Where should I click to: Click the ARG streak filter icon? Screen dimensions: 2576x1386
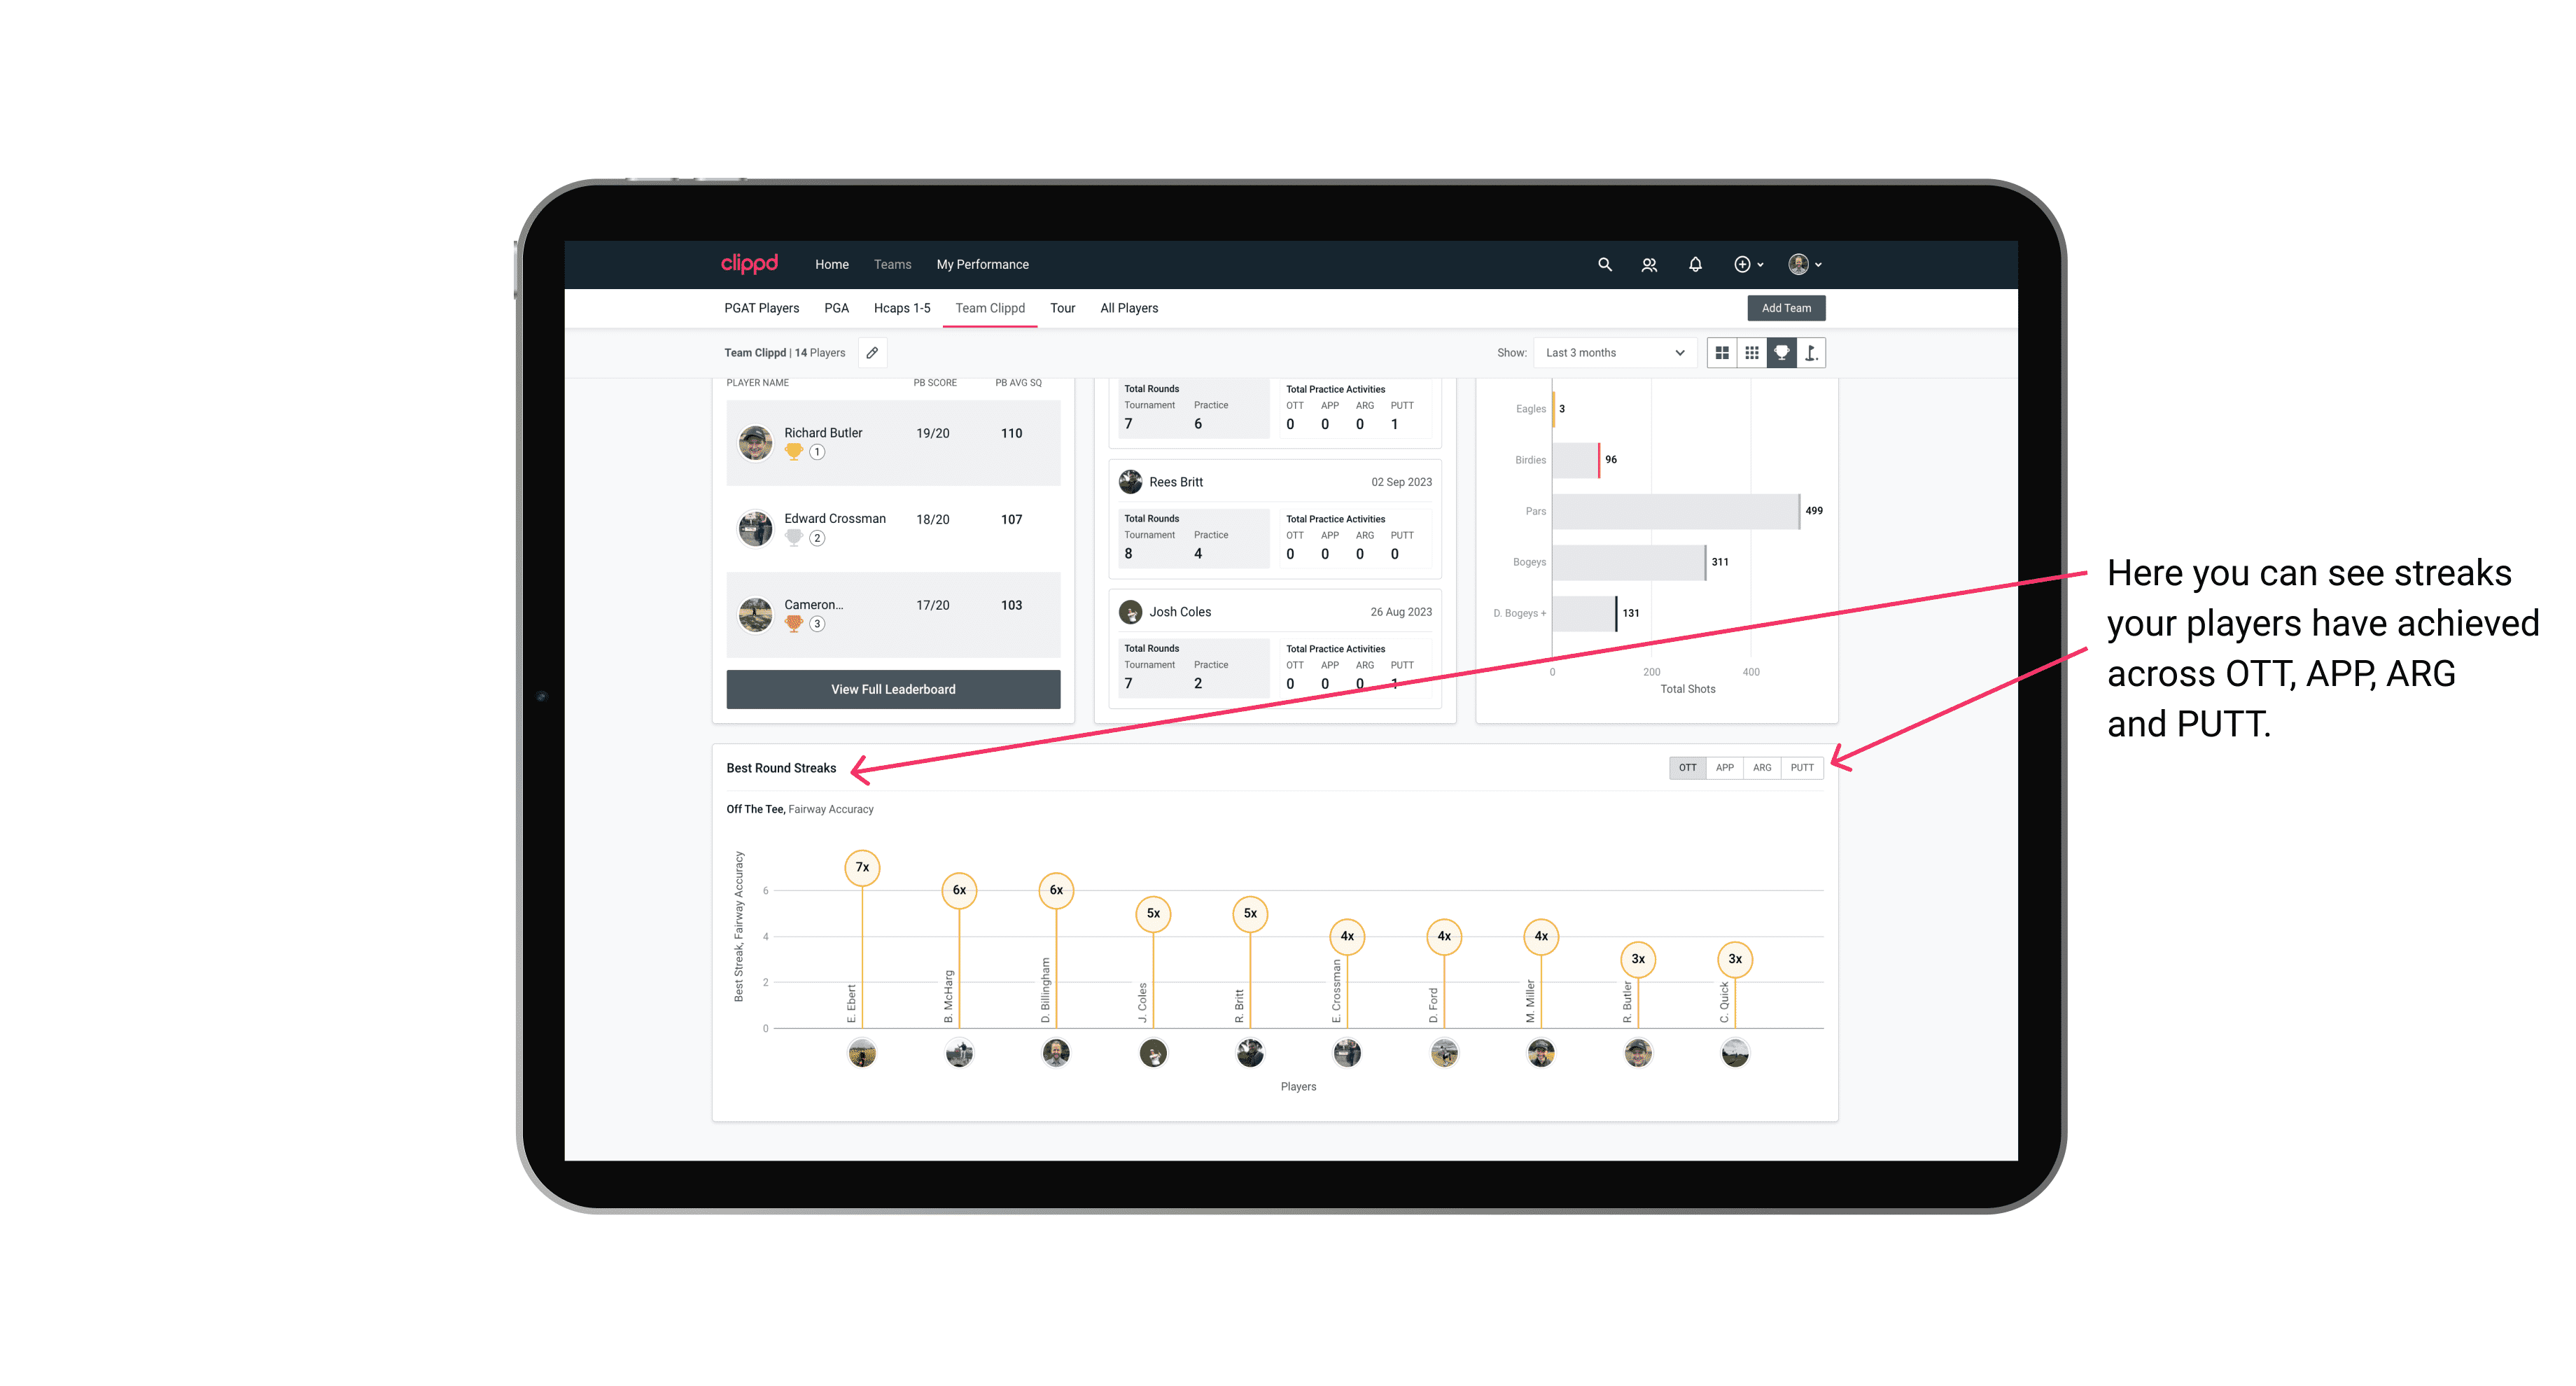pyautogui.click(x=1763, y=768)
